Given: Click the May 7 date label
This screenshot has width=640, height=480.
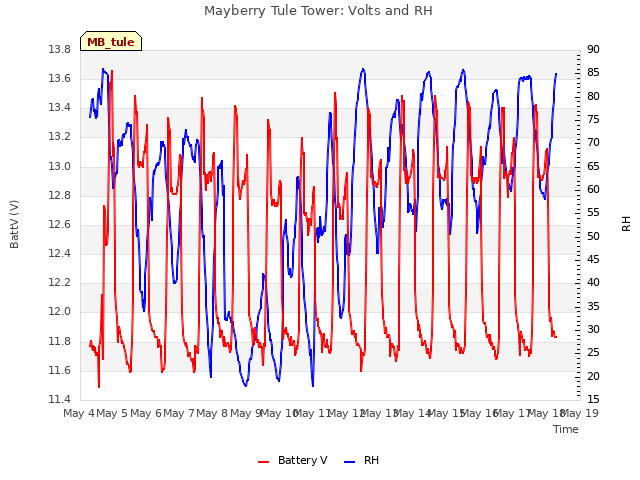Looking at the screenshot, I should click(x=179, y=413).
